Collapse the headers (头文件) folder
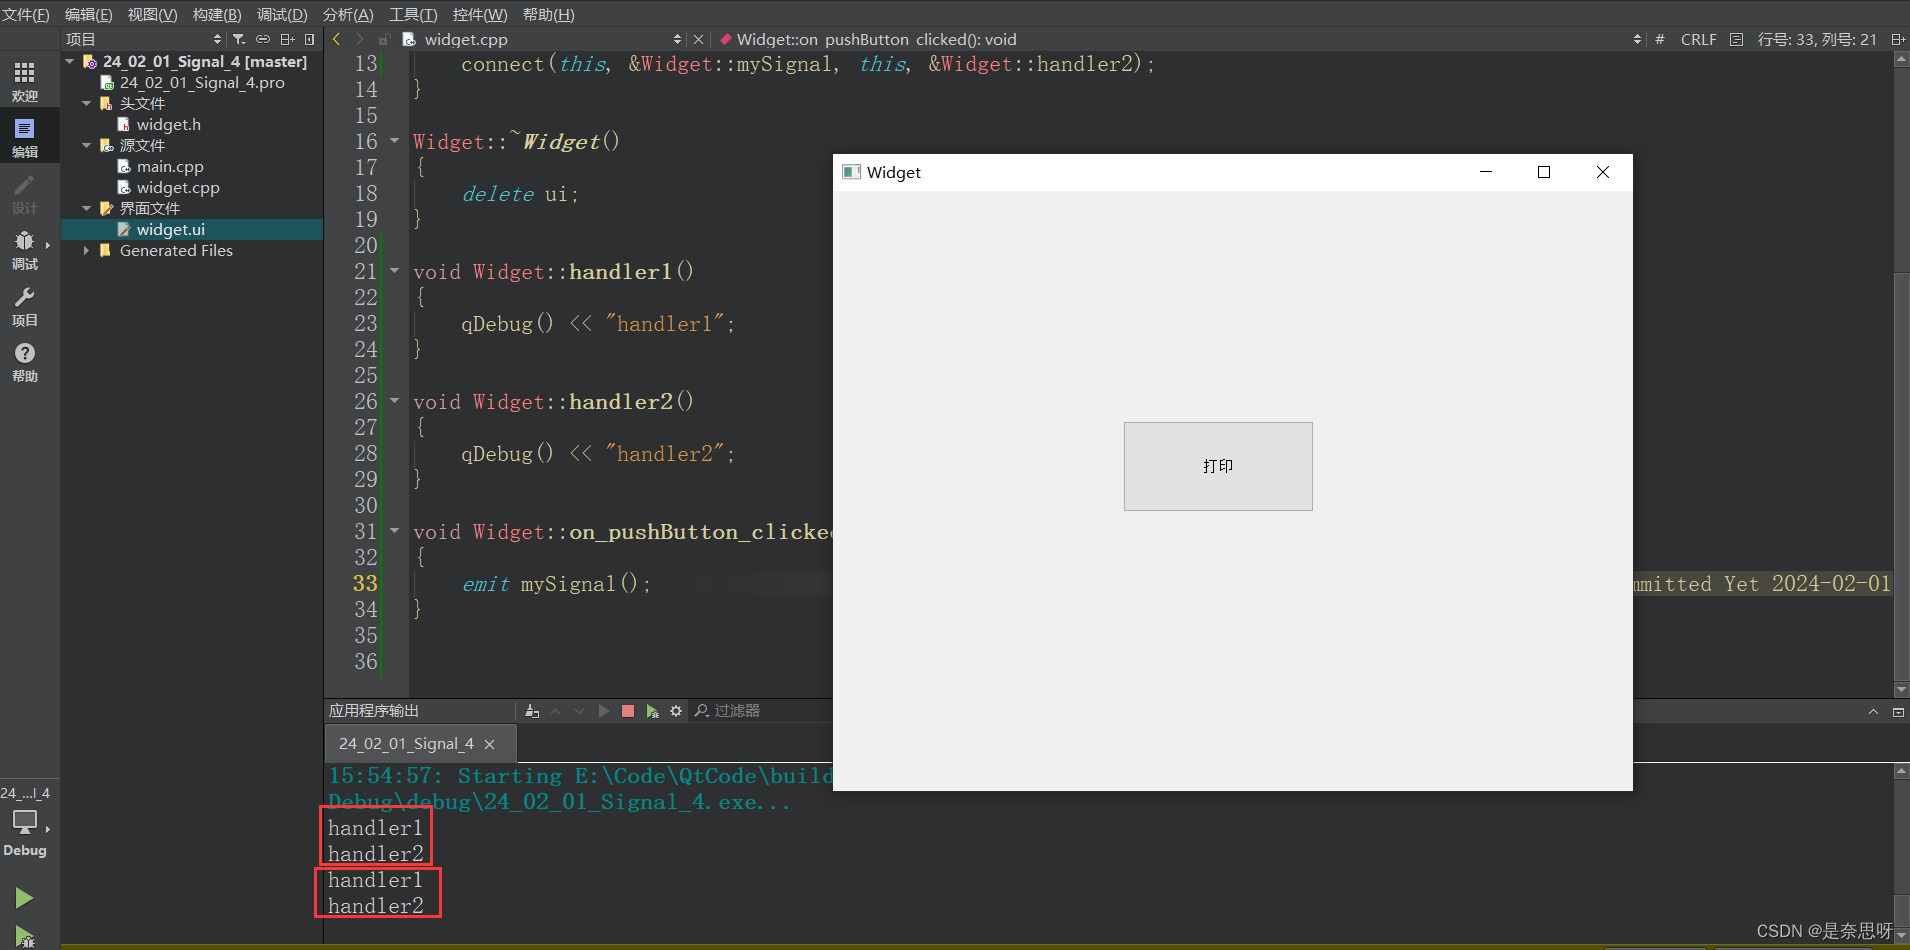This screenshot has width=1910, height=950. 87,103
